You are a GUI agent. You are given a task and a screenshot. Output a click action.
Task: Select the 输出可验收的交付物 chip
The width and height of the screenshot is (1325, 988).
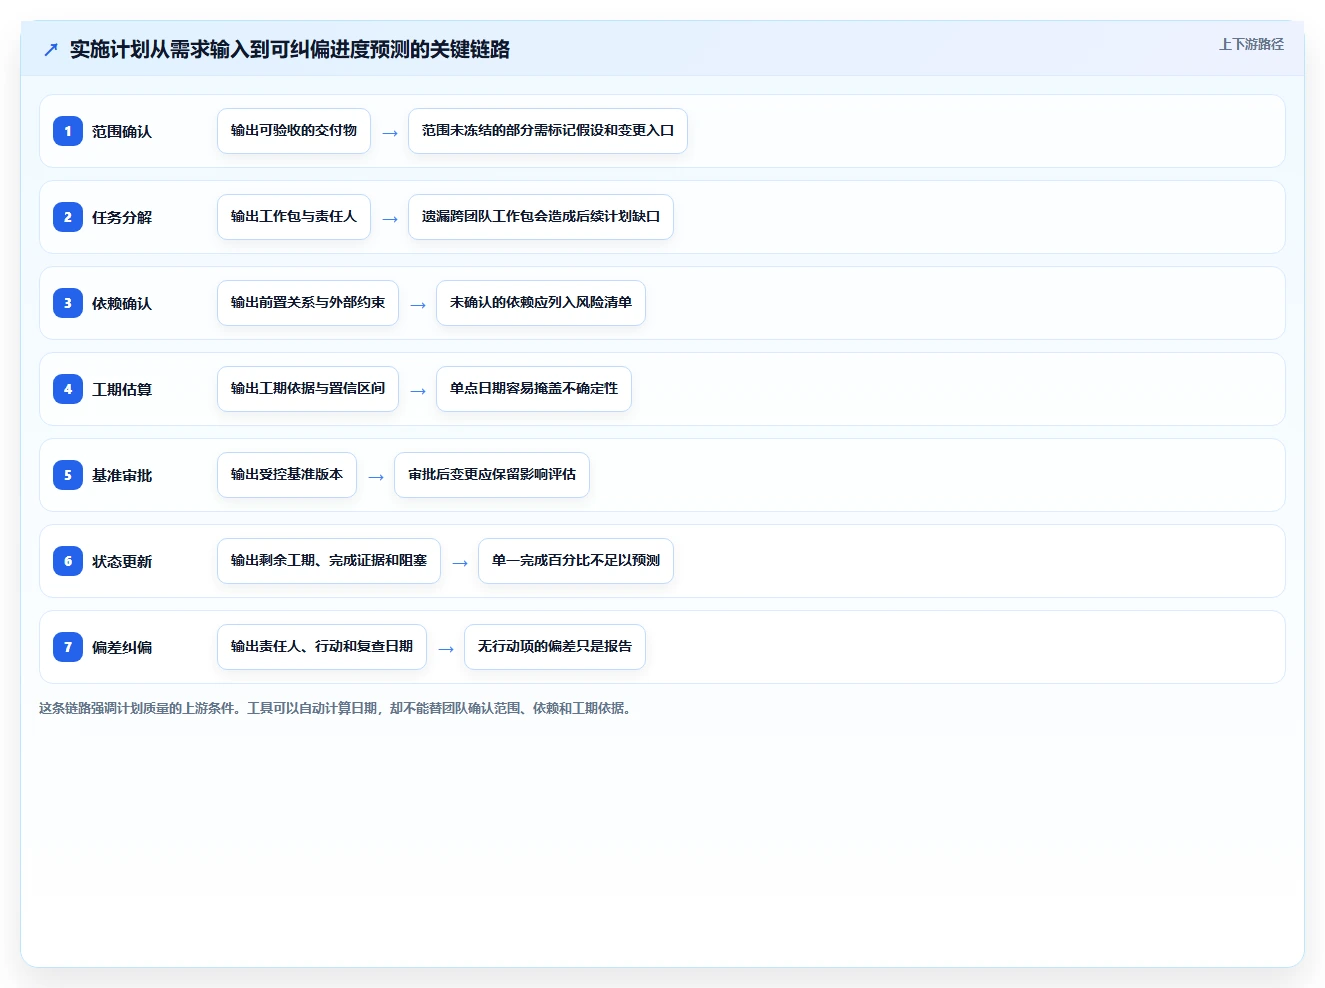click(294, 131)
